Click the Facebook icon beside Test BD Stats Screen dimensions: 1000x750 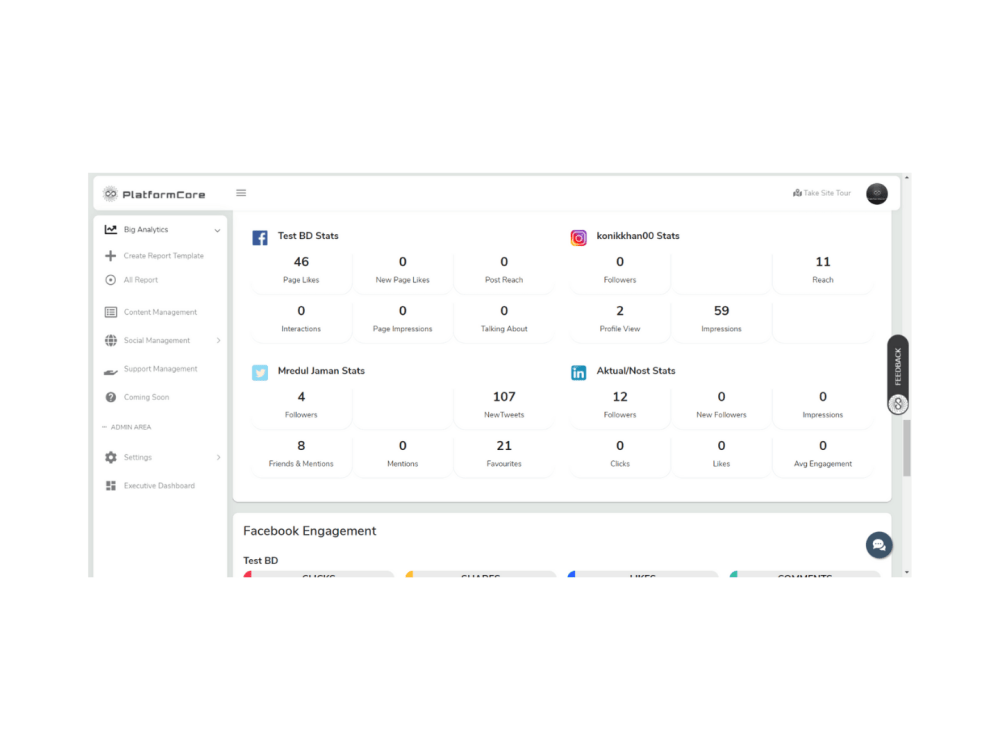[x=260, y=238]
